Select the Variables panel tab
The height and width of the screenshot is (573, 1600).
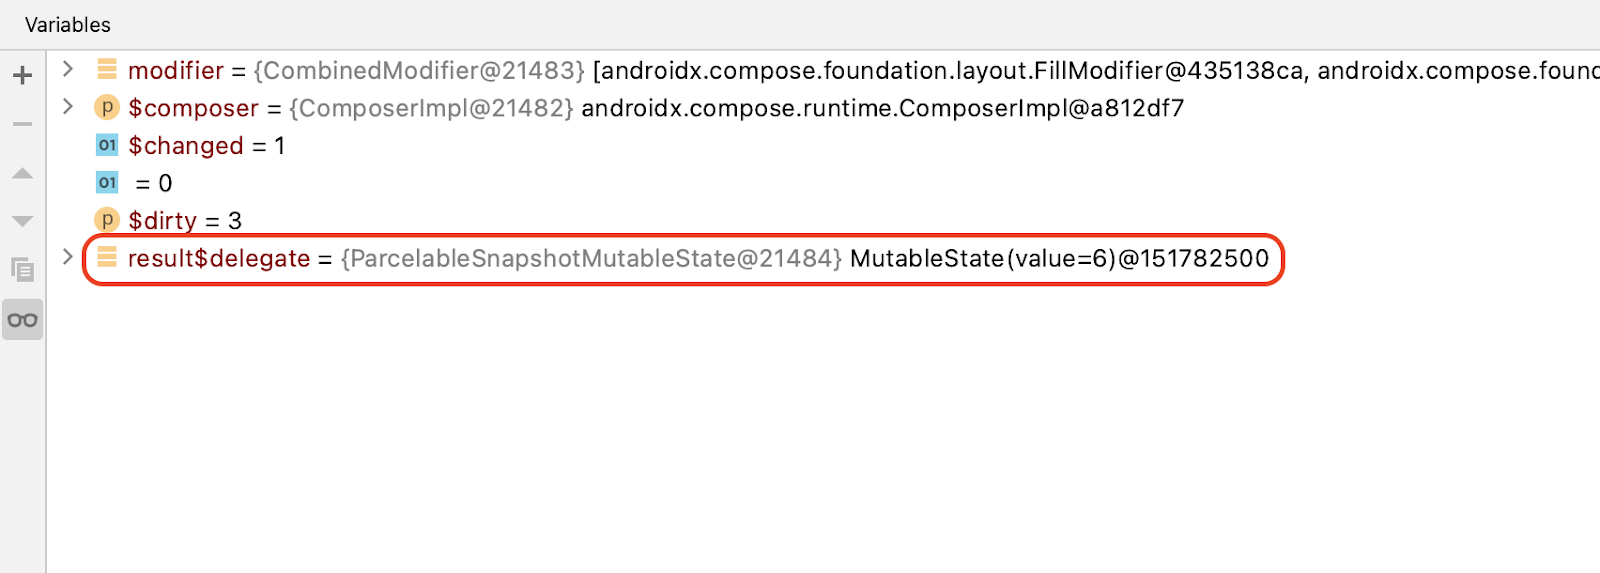point(68,25)
